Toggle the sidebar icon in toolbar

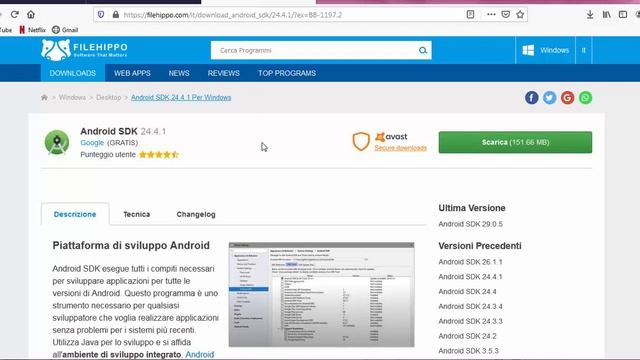(623, 15)
